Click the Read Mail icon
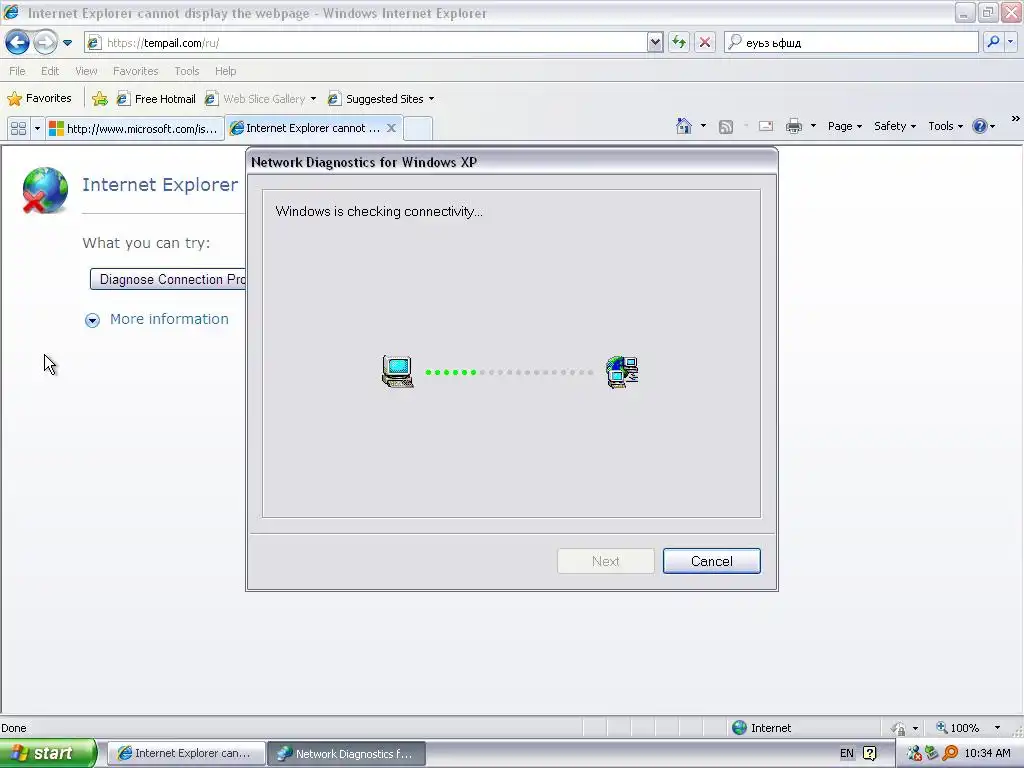The height and width of the screenshot is (768, 1024). 766,127
